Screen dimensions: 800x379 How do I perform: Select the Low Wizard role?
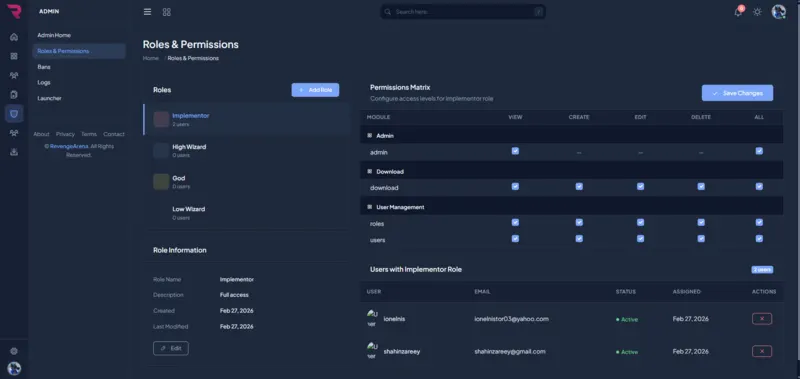(x=247, y=213)
